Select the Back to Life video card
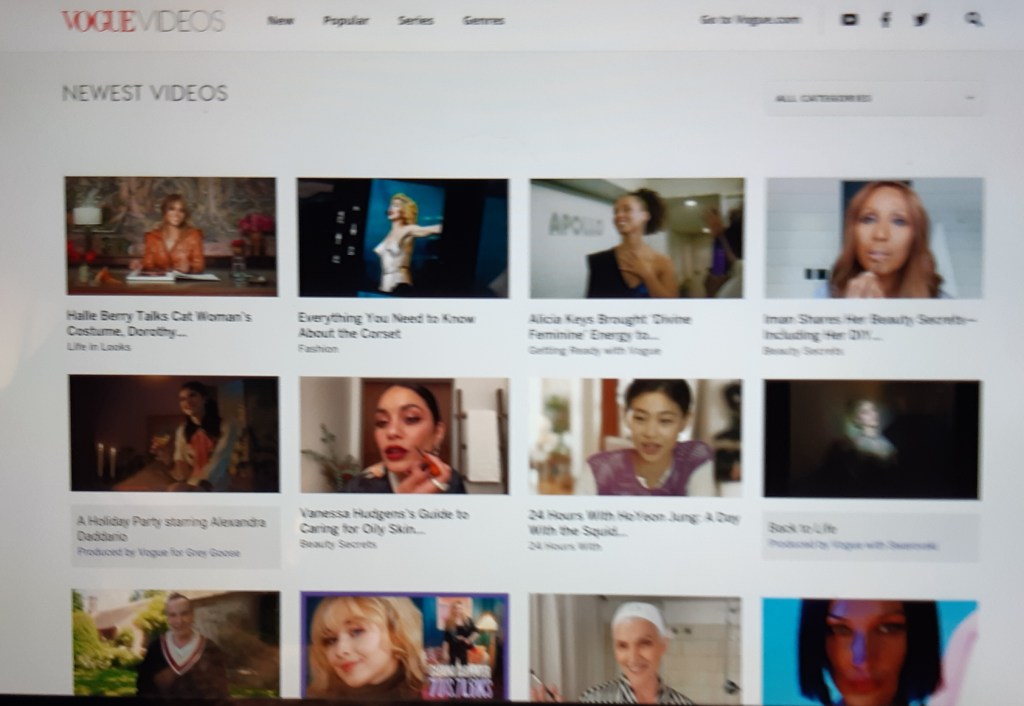The width and height of the screenshot is (1024, 706). coord(872,440)
